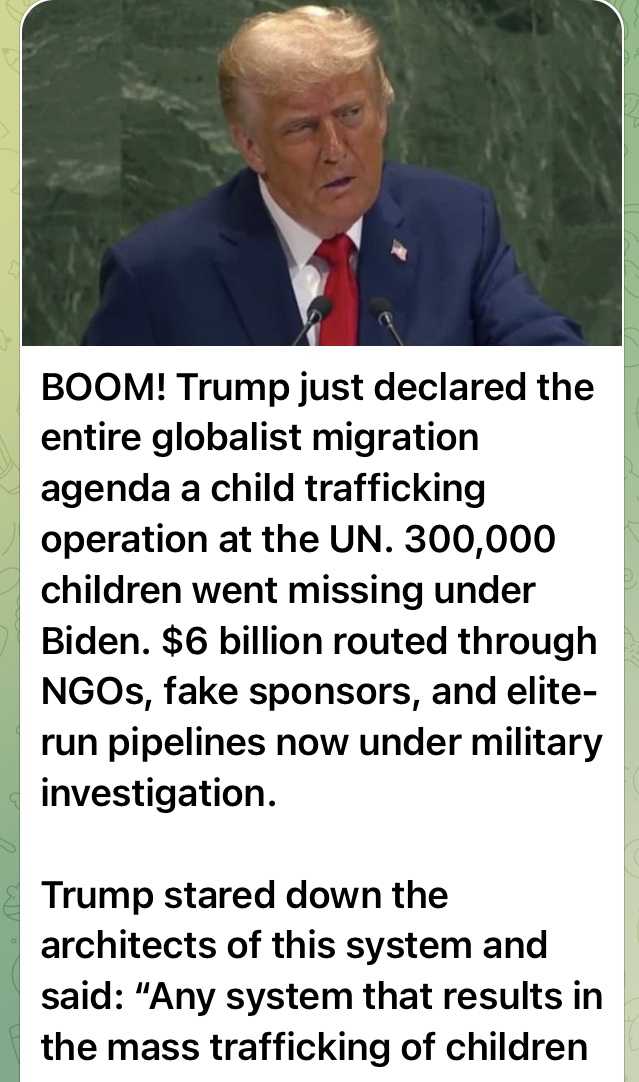Click the word "globalist" in second line

pyautogui.click(x=227, y=438)
